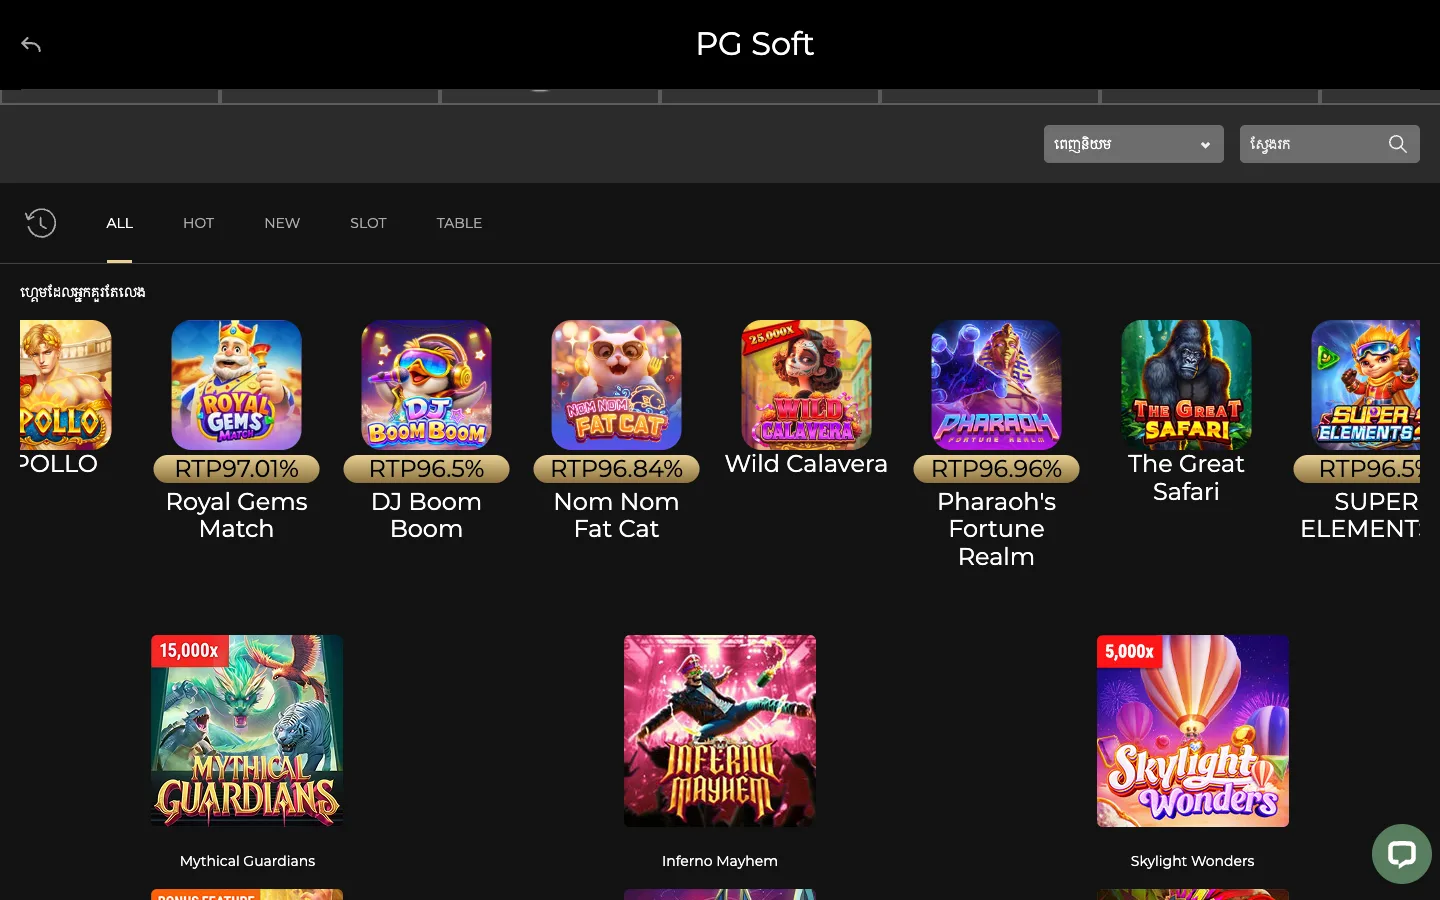This screenshot has width=1440, height=900.
Task: Open the Skylight Wonders thumbnail
Action: [x=1192, y=731]
